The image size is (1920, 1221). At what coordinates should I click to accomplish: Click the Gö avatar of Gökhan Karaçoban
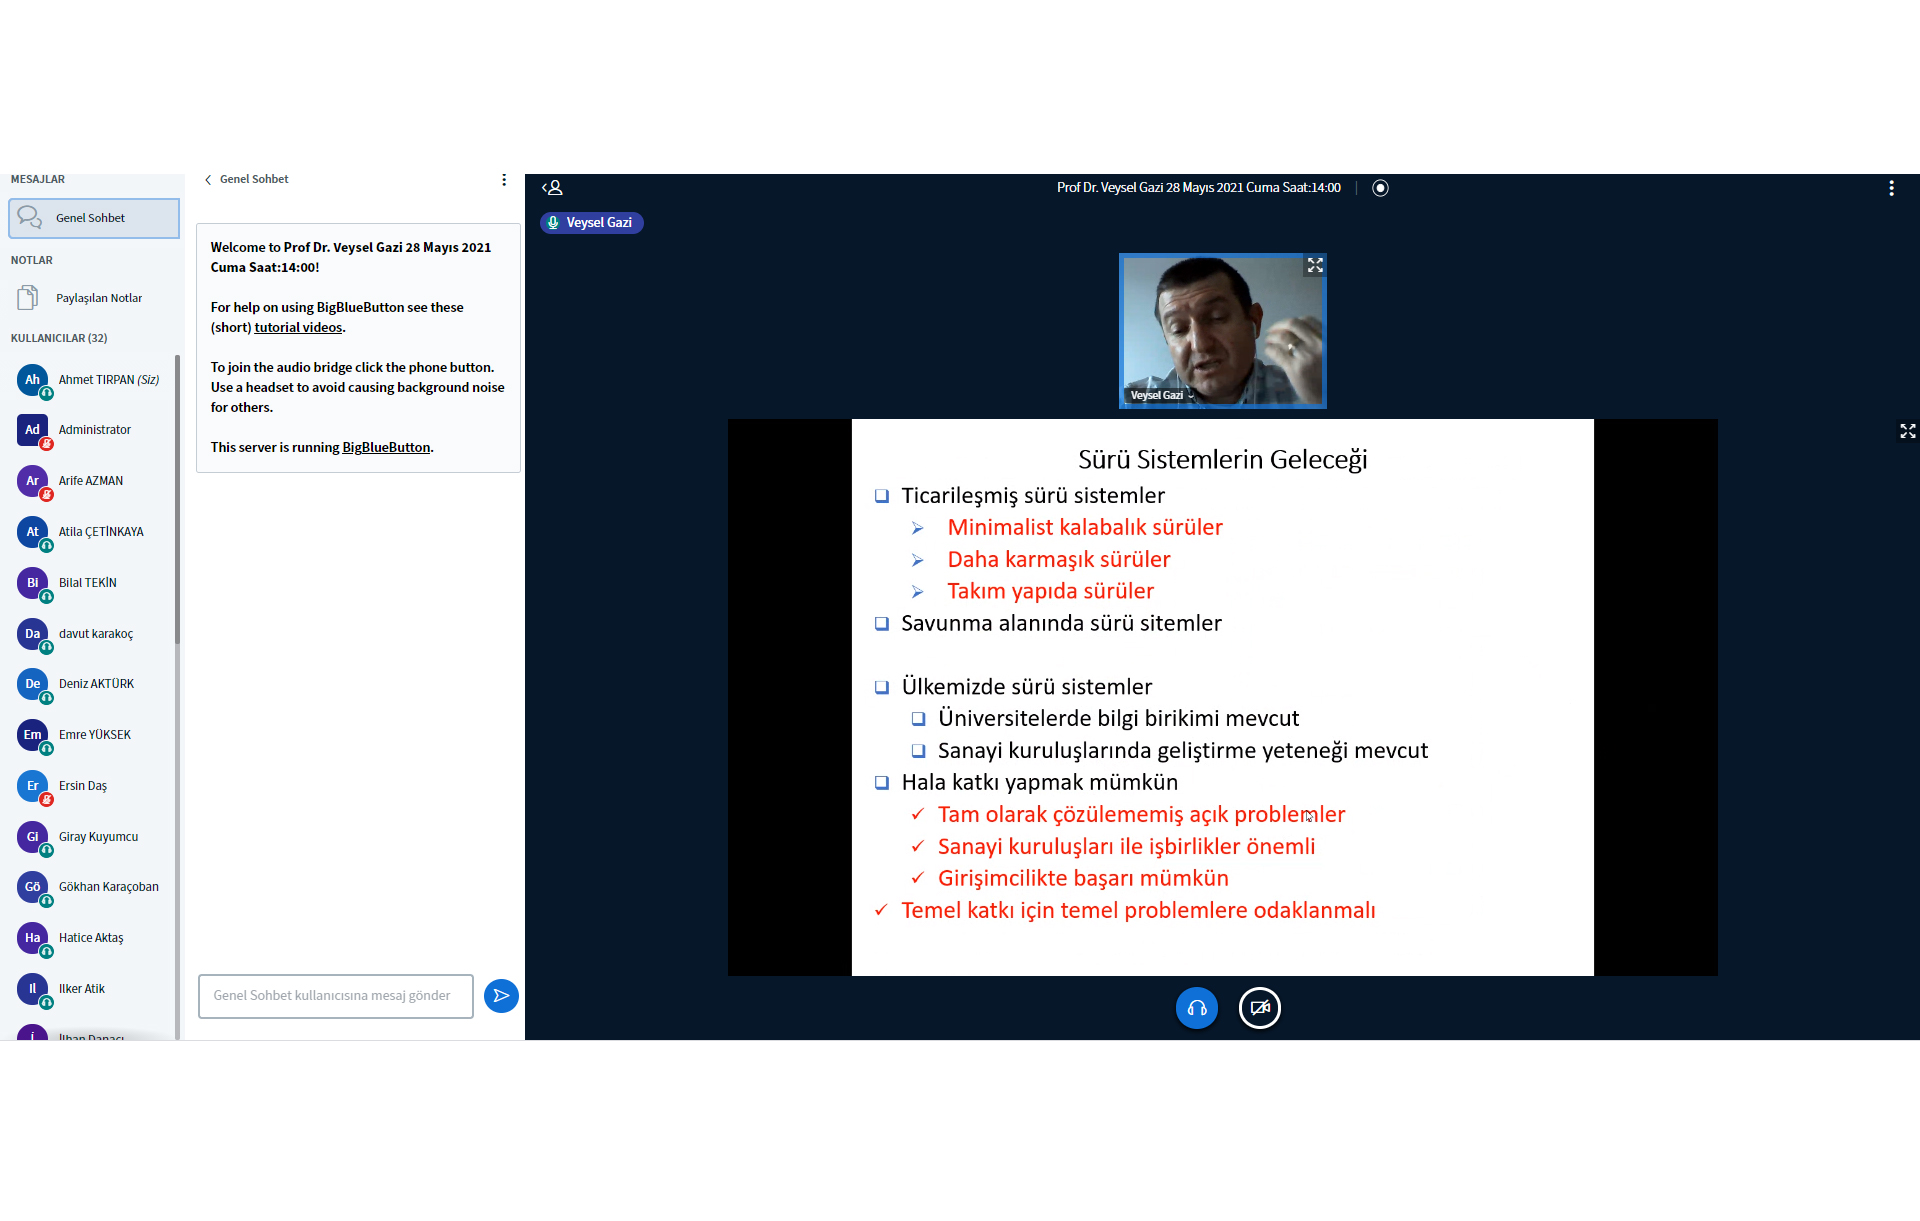32,887
